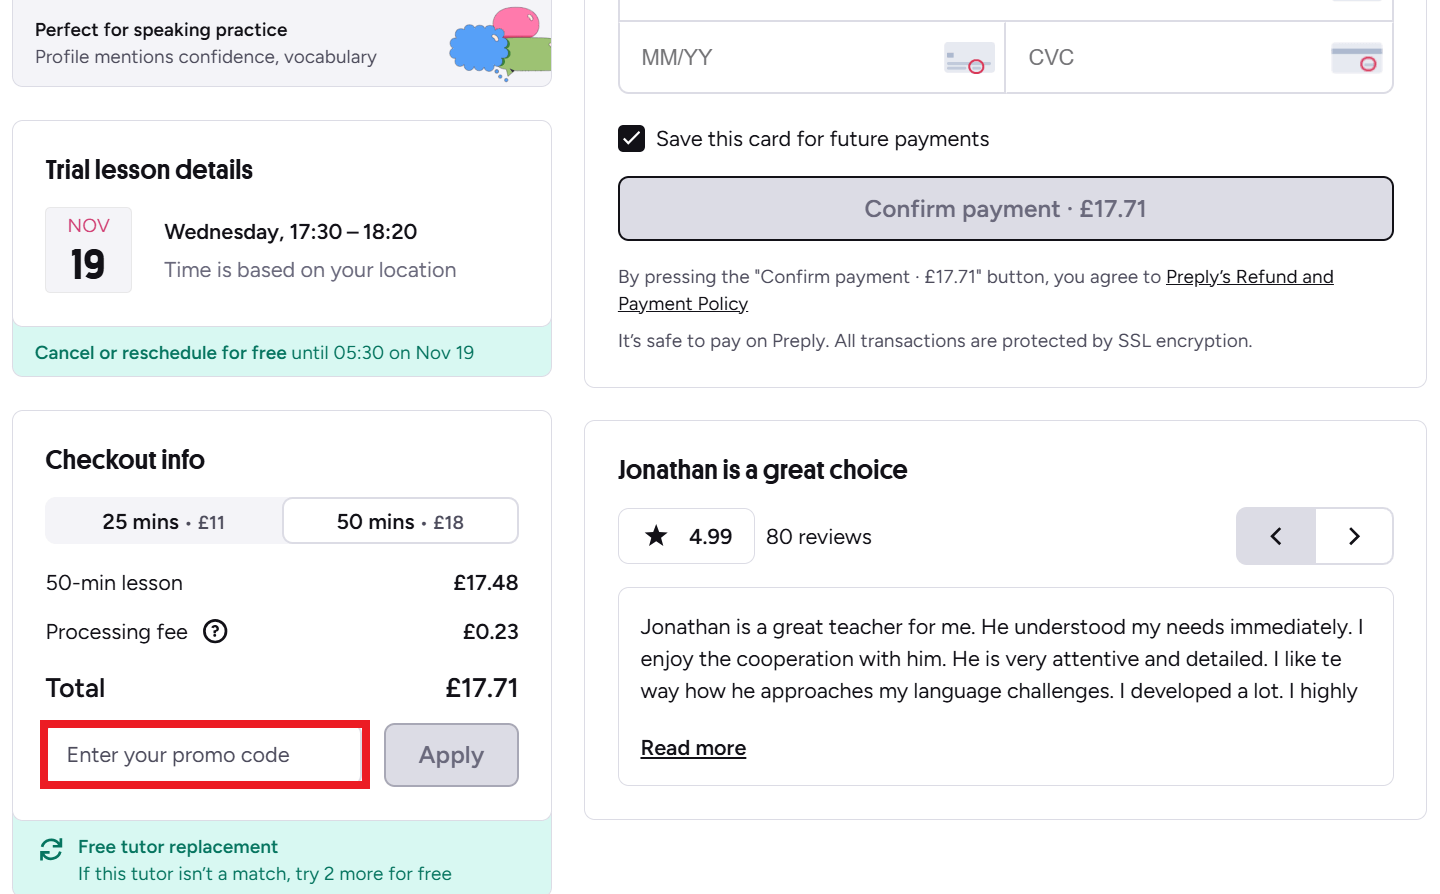Click the MM/YY expiry date field
Screen dimensions: 1440x894
click(780, 58)
